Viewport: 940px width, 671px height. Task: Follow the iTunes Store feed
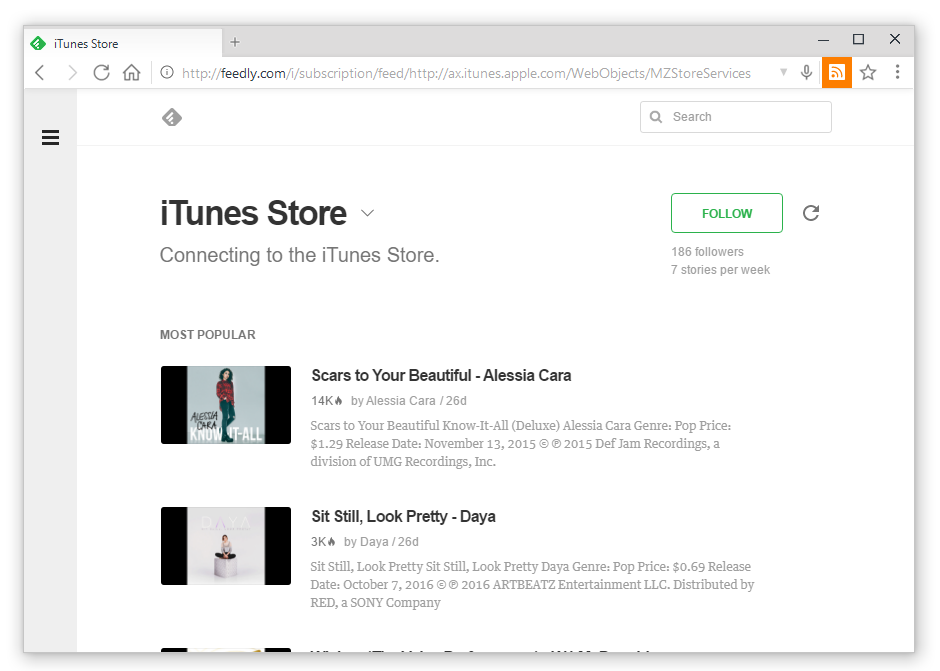[727, 213]
